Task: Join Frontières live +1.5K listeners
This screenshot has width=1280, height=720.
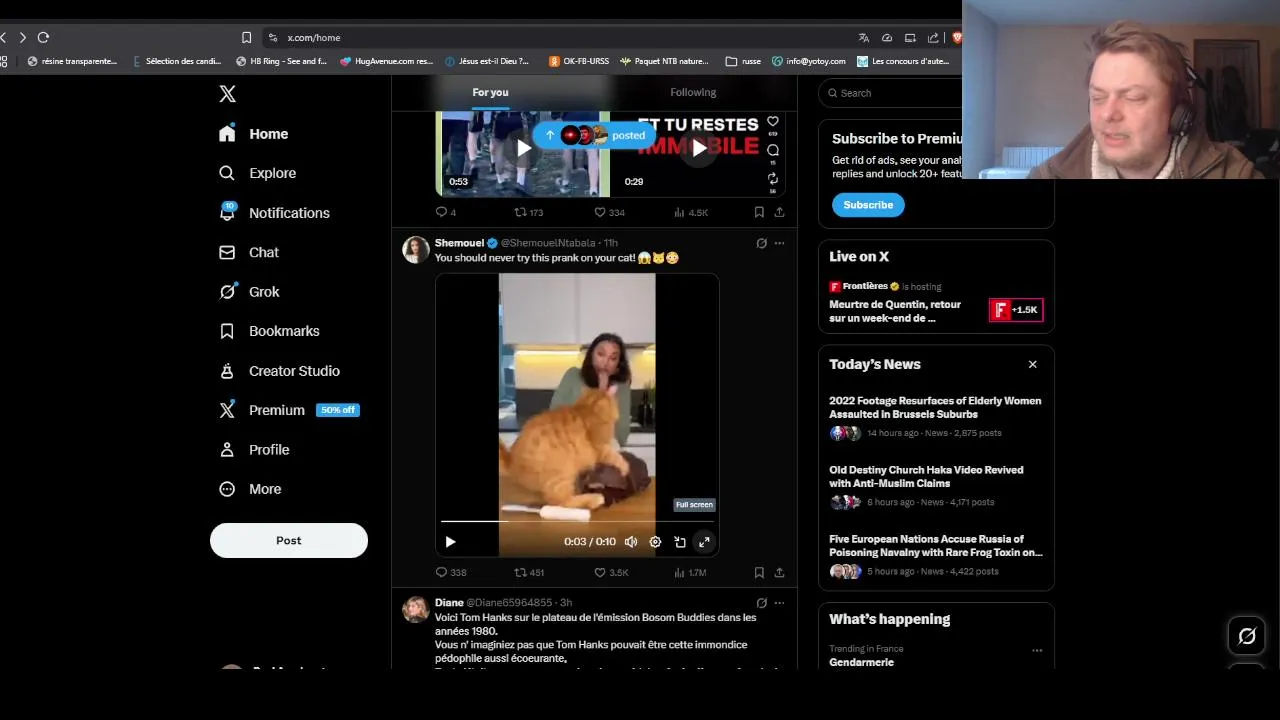Action: [1016, 310]
